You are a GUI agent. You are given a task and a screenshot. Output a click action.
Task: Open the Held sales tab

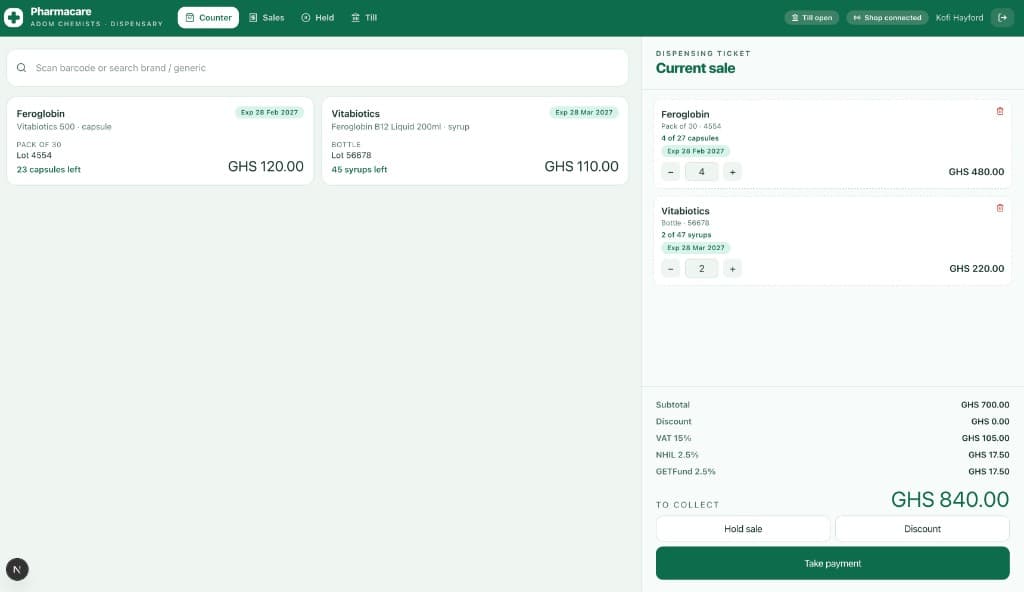tap(317, 18)
